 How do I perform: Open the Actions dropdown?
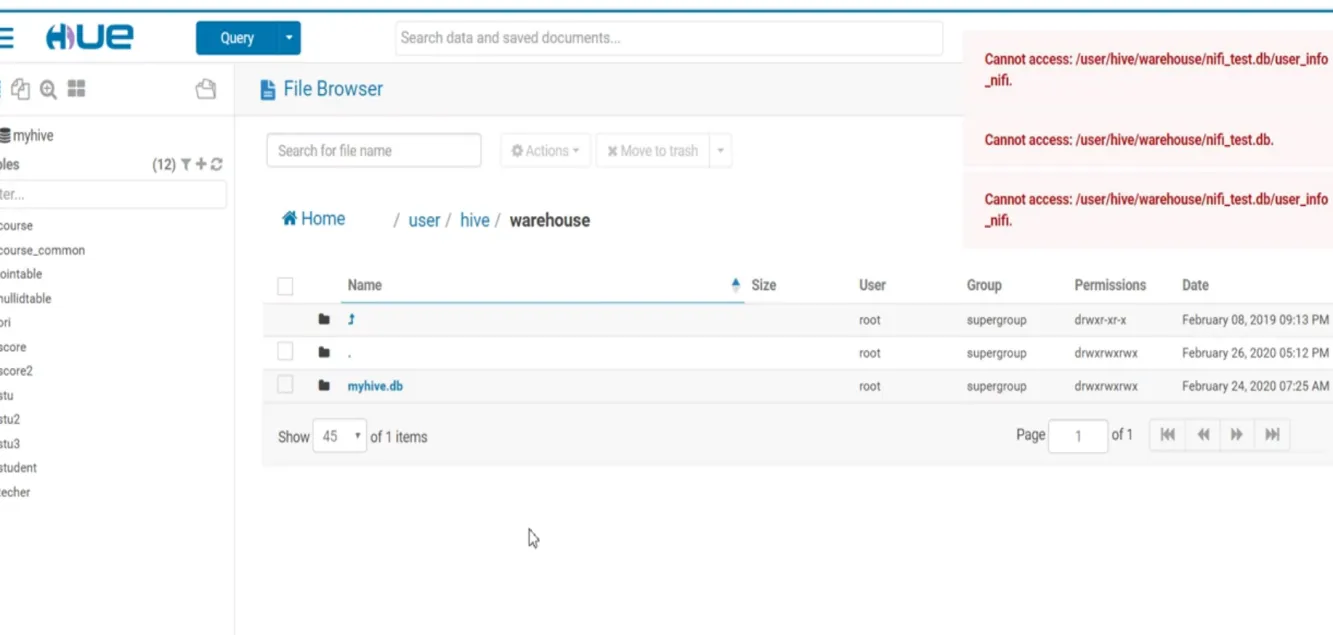(545, 151)
